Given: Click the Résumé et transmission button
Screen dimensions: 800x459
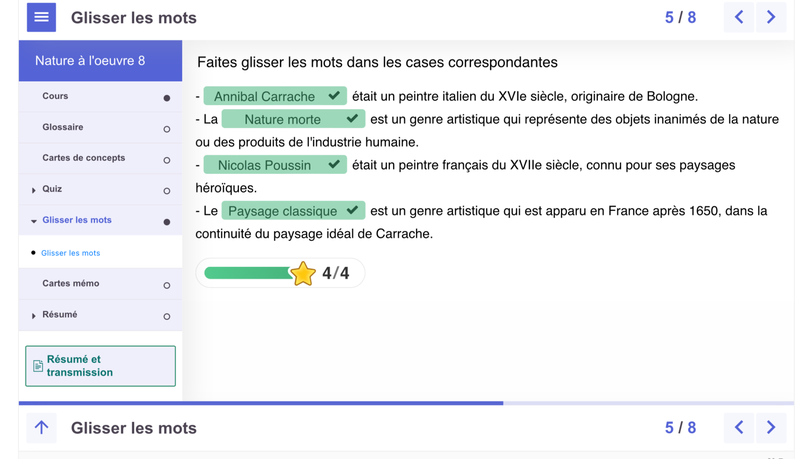Looking at the screenshot, I should [x=100, y=366].
